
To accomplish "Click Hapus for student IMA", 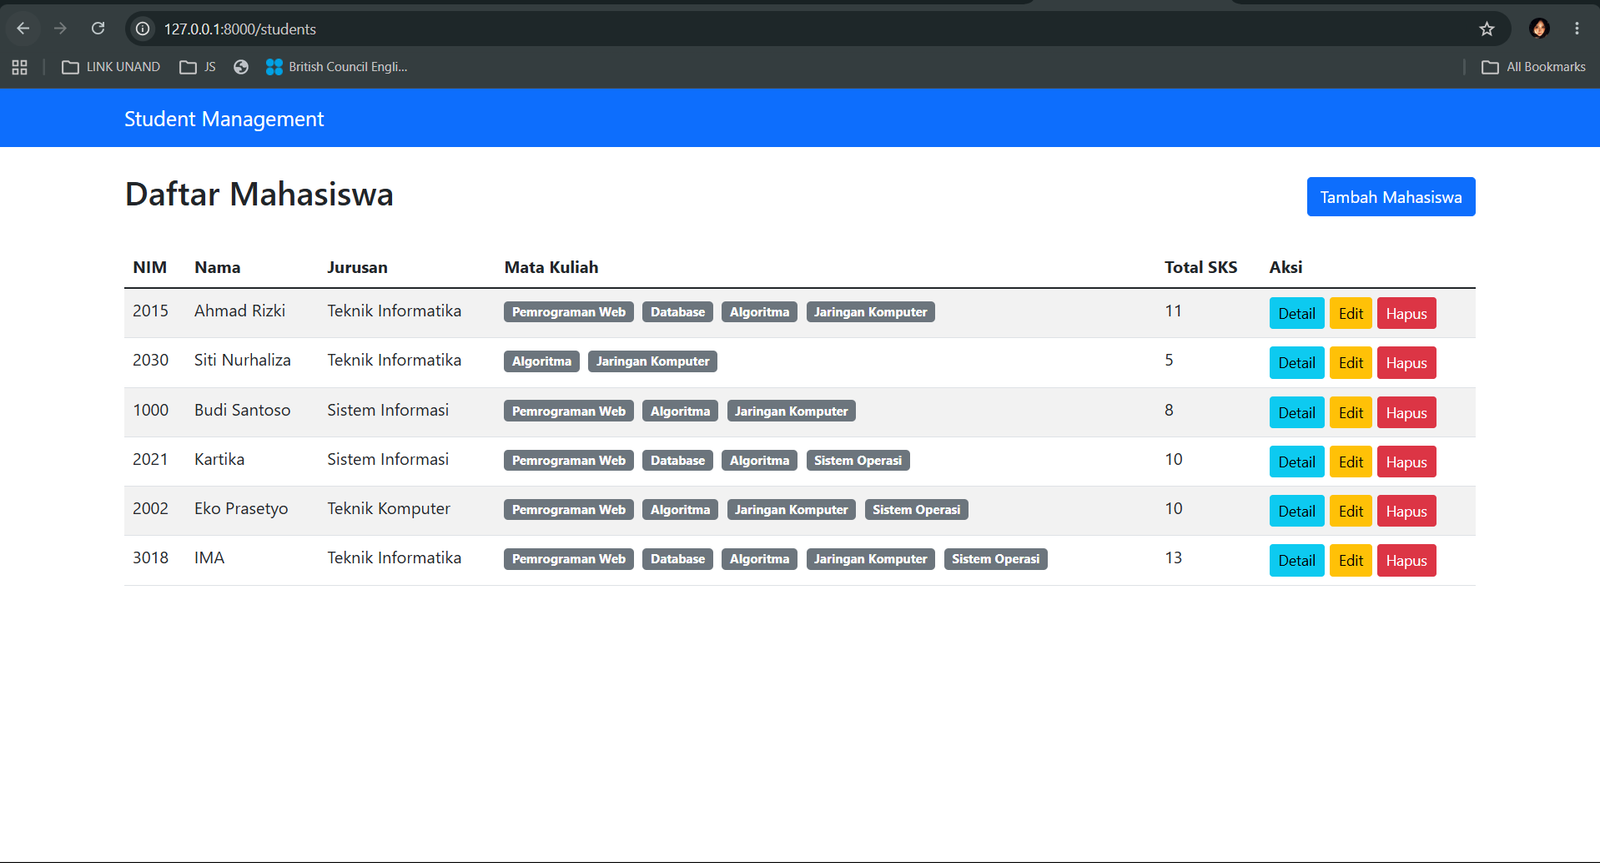I will pos(1406,561).
